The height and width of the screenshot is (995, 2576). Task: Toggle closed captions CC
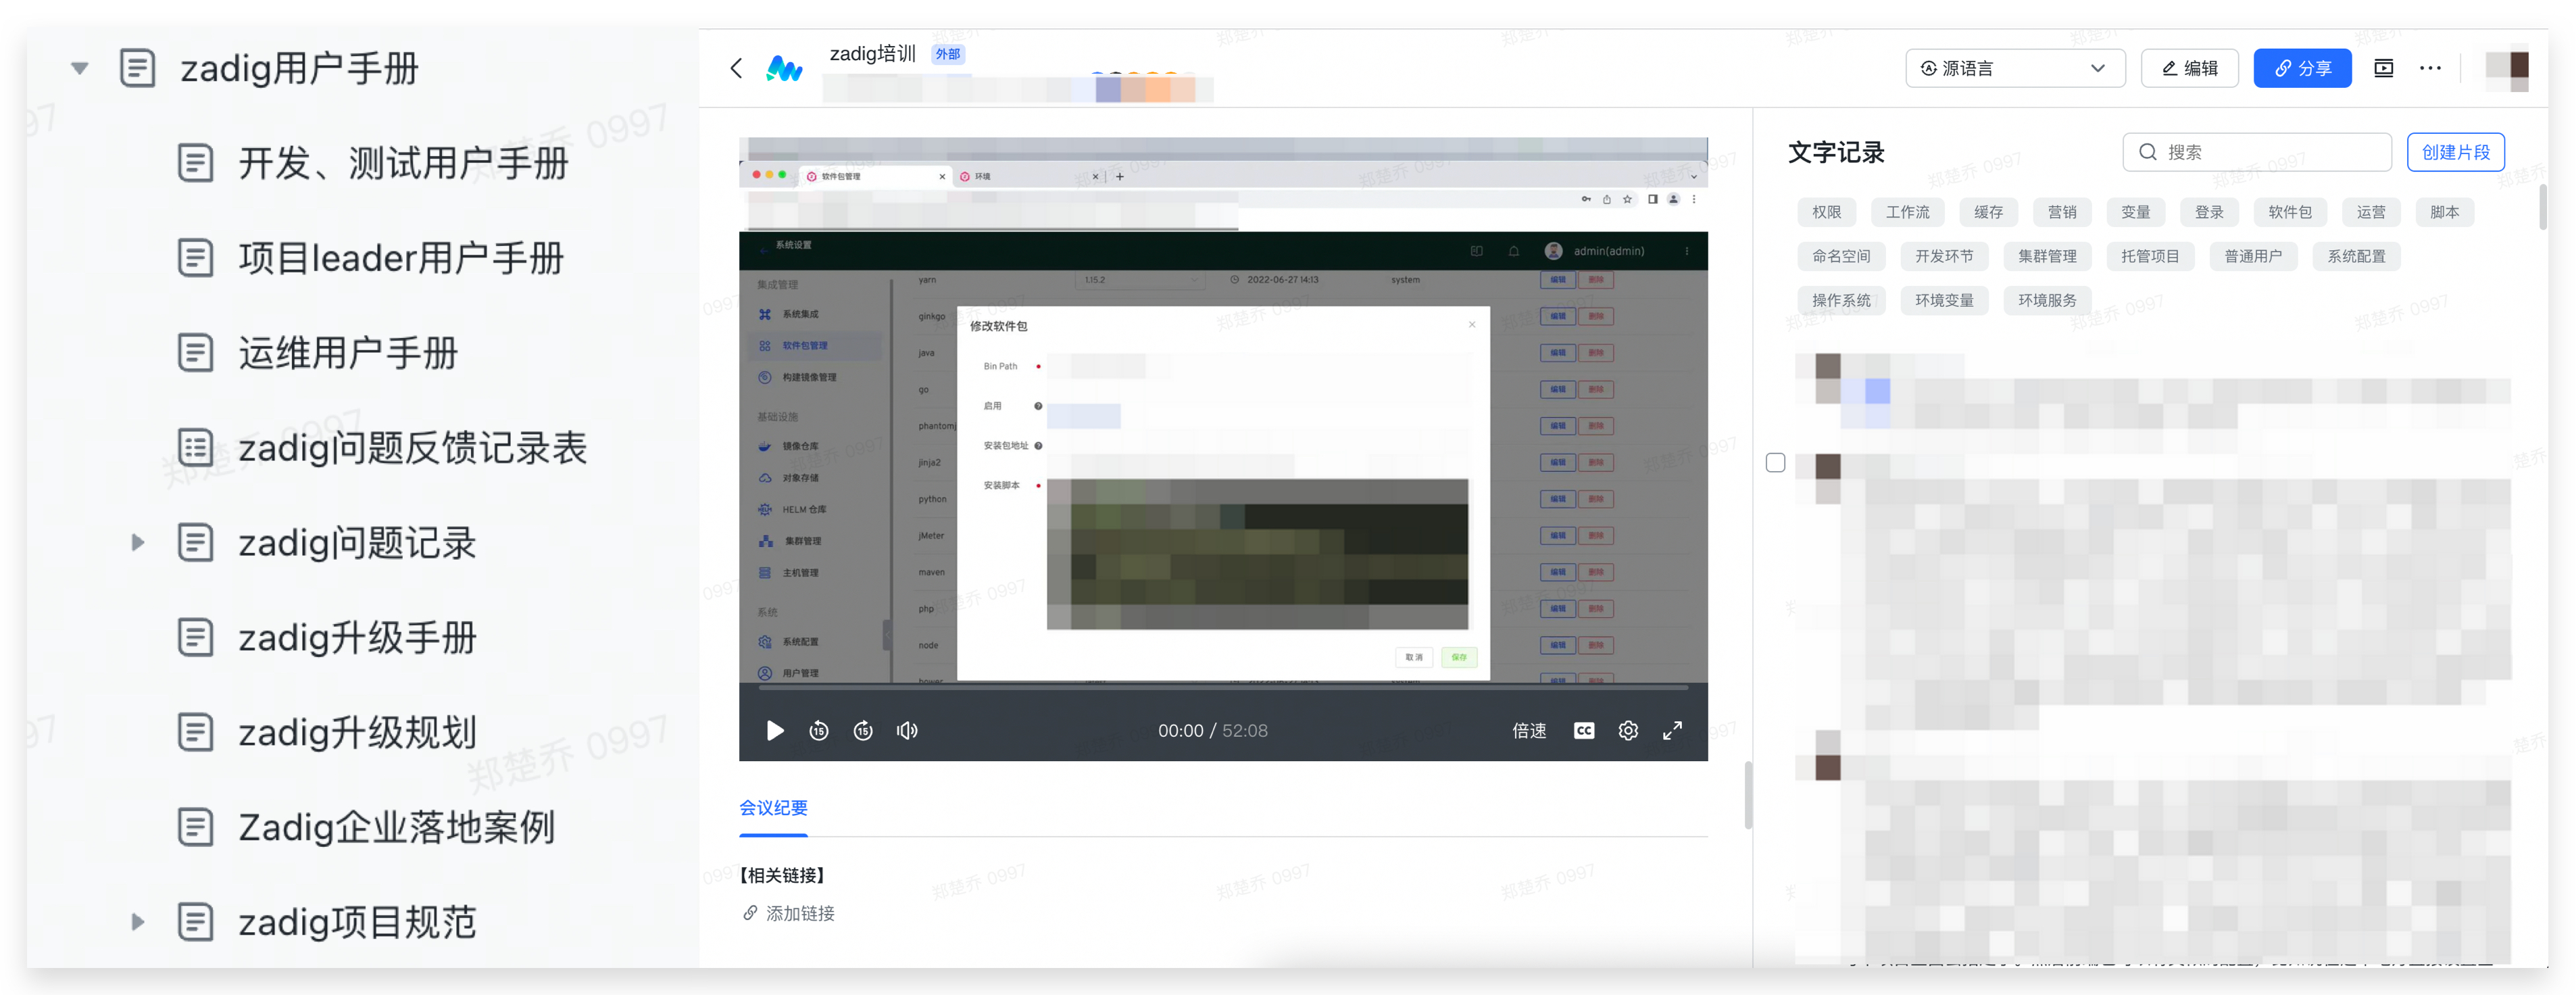click(x=1583, y=731)
